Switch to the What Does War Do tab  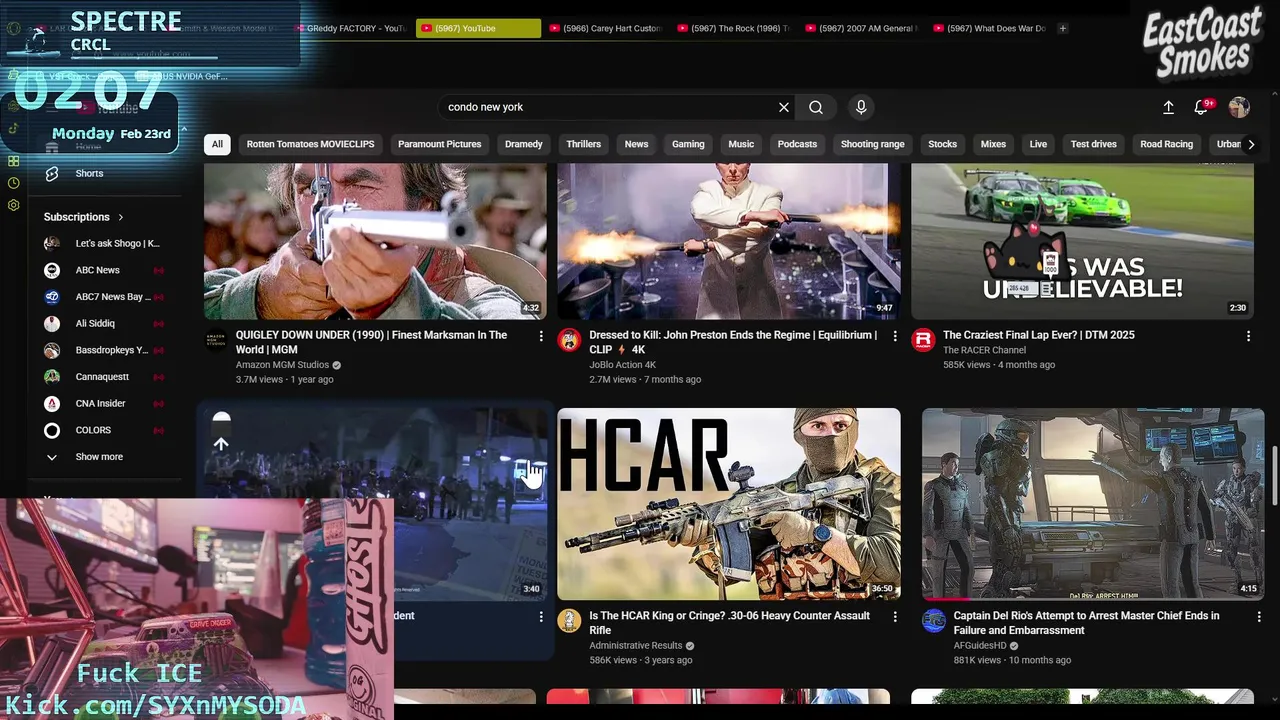[x=990, y=28]
